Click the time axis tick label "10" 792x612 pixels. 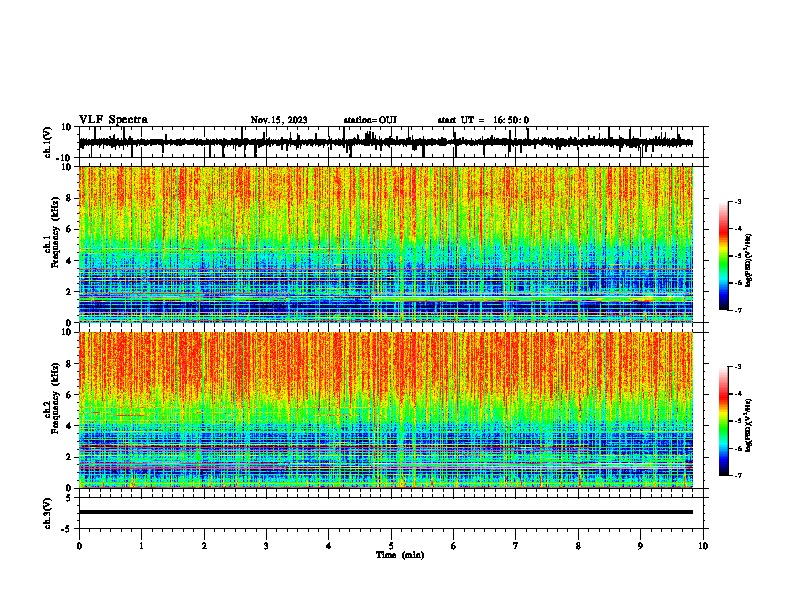click(x=703, y=546)
